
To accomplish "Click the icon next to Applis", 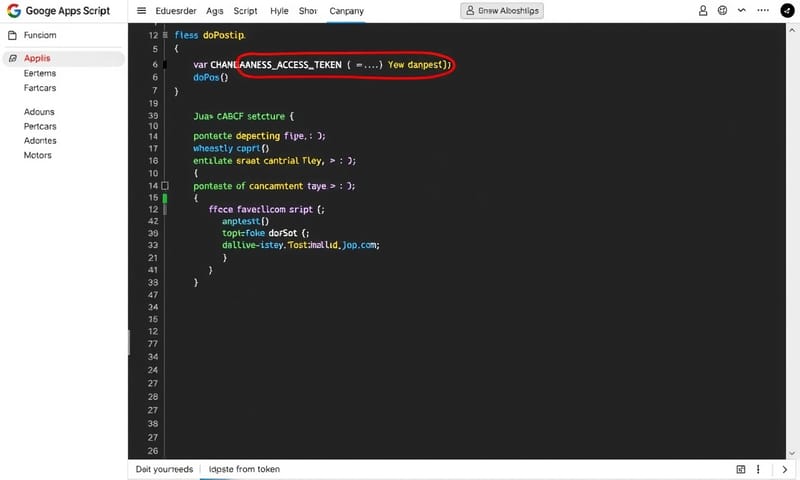I will pyautogui.click(x=13, y=58).
